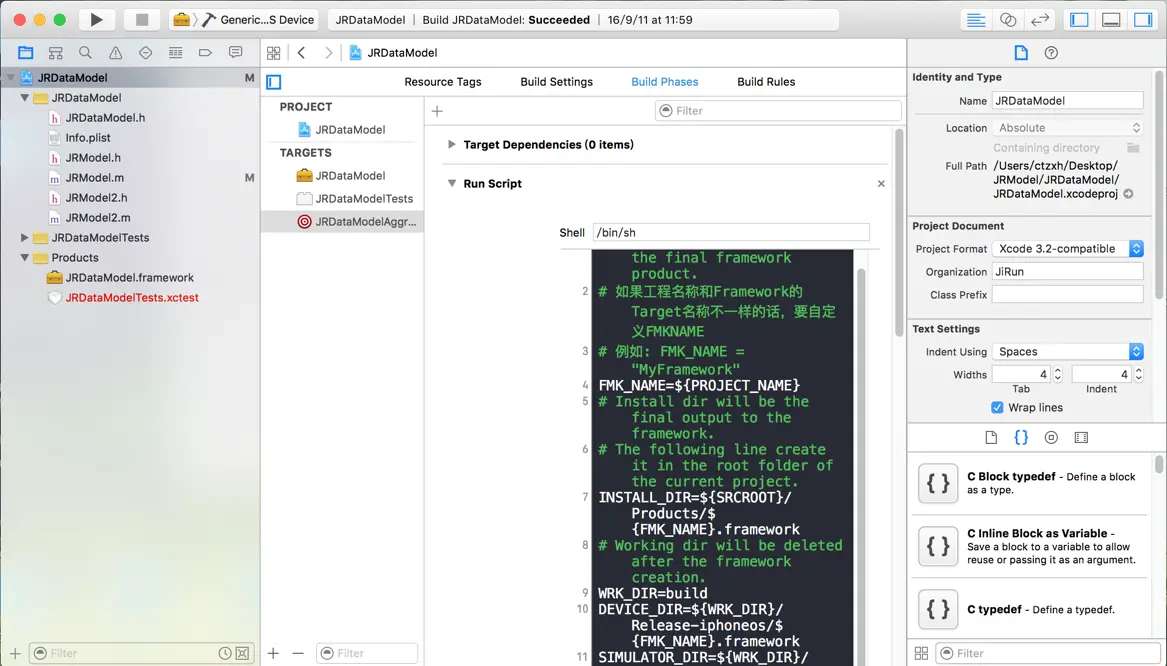Switch to Build Phases tab
The width and height of the screenshot is (1167, 666).
[665, 82]
